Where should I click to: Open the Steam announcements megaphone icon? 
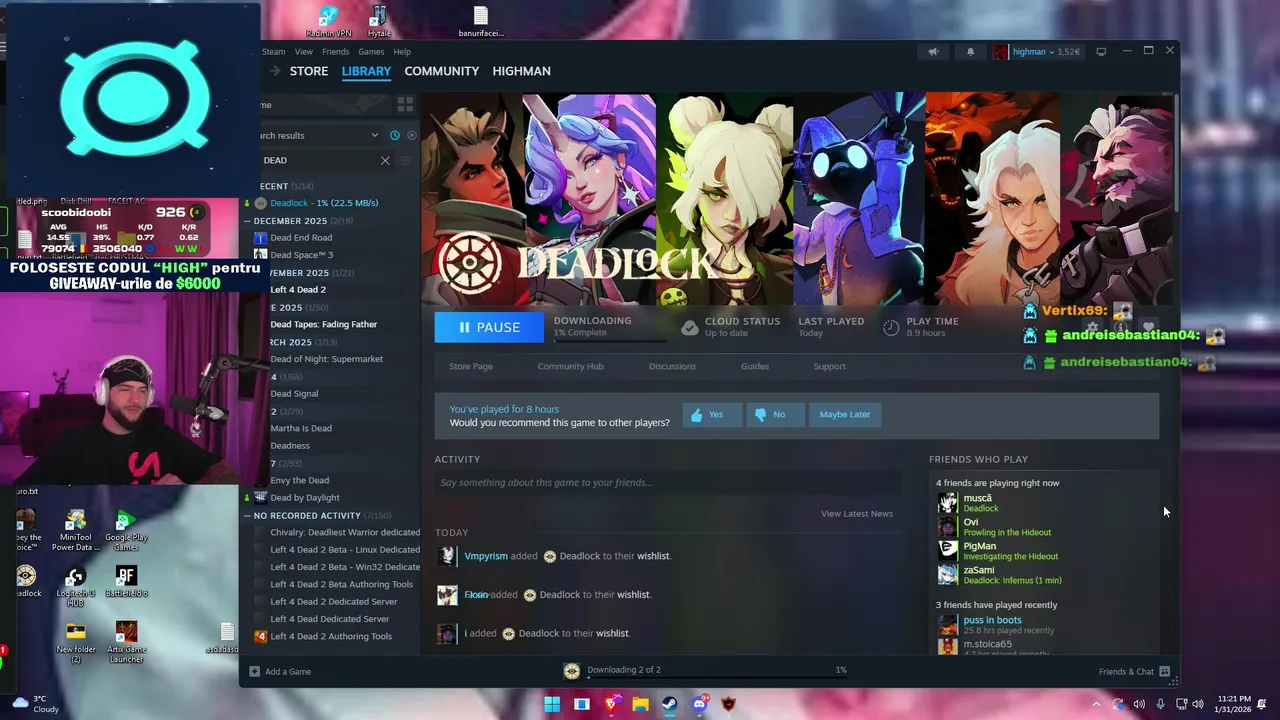point(933,52)
